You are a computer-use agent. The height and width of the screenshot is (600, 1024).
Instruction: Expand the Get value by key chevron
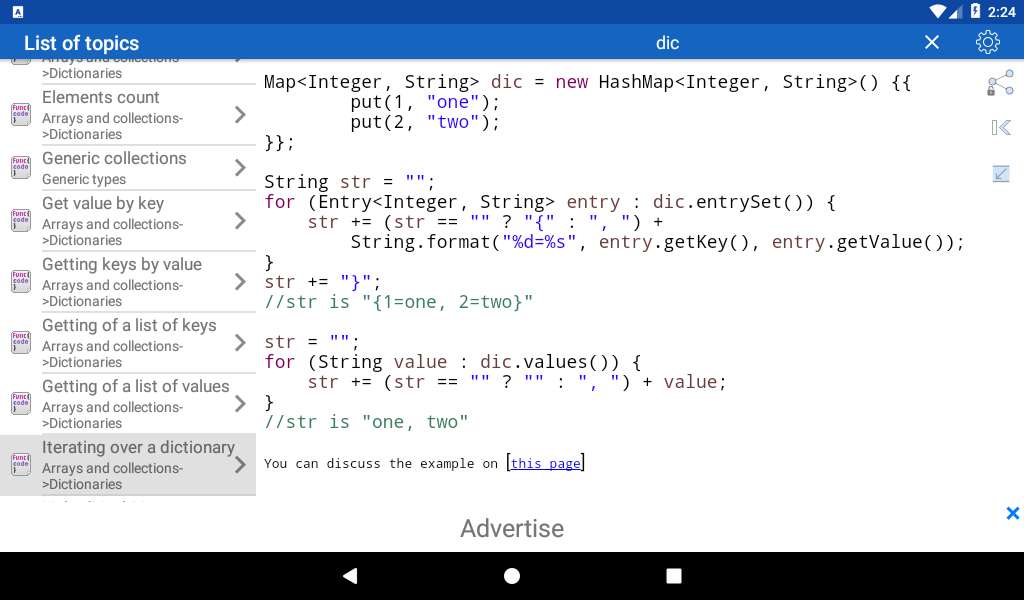(x=240, y=221)
